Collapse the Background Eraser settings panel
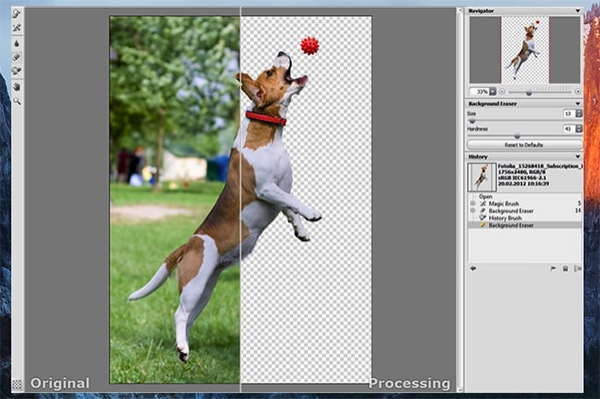 [577, 104]
